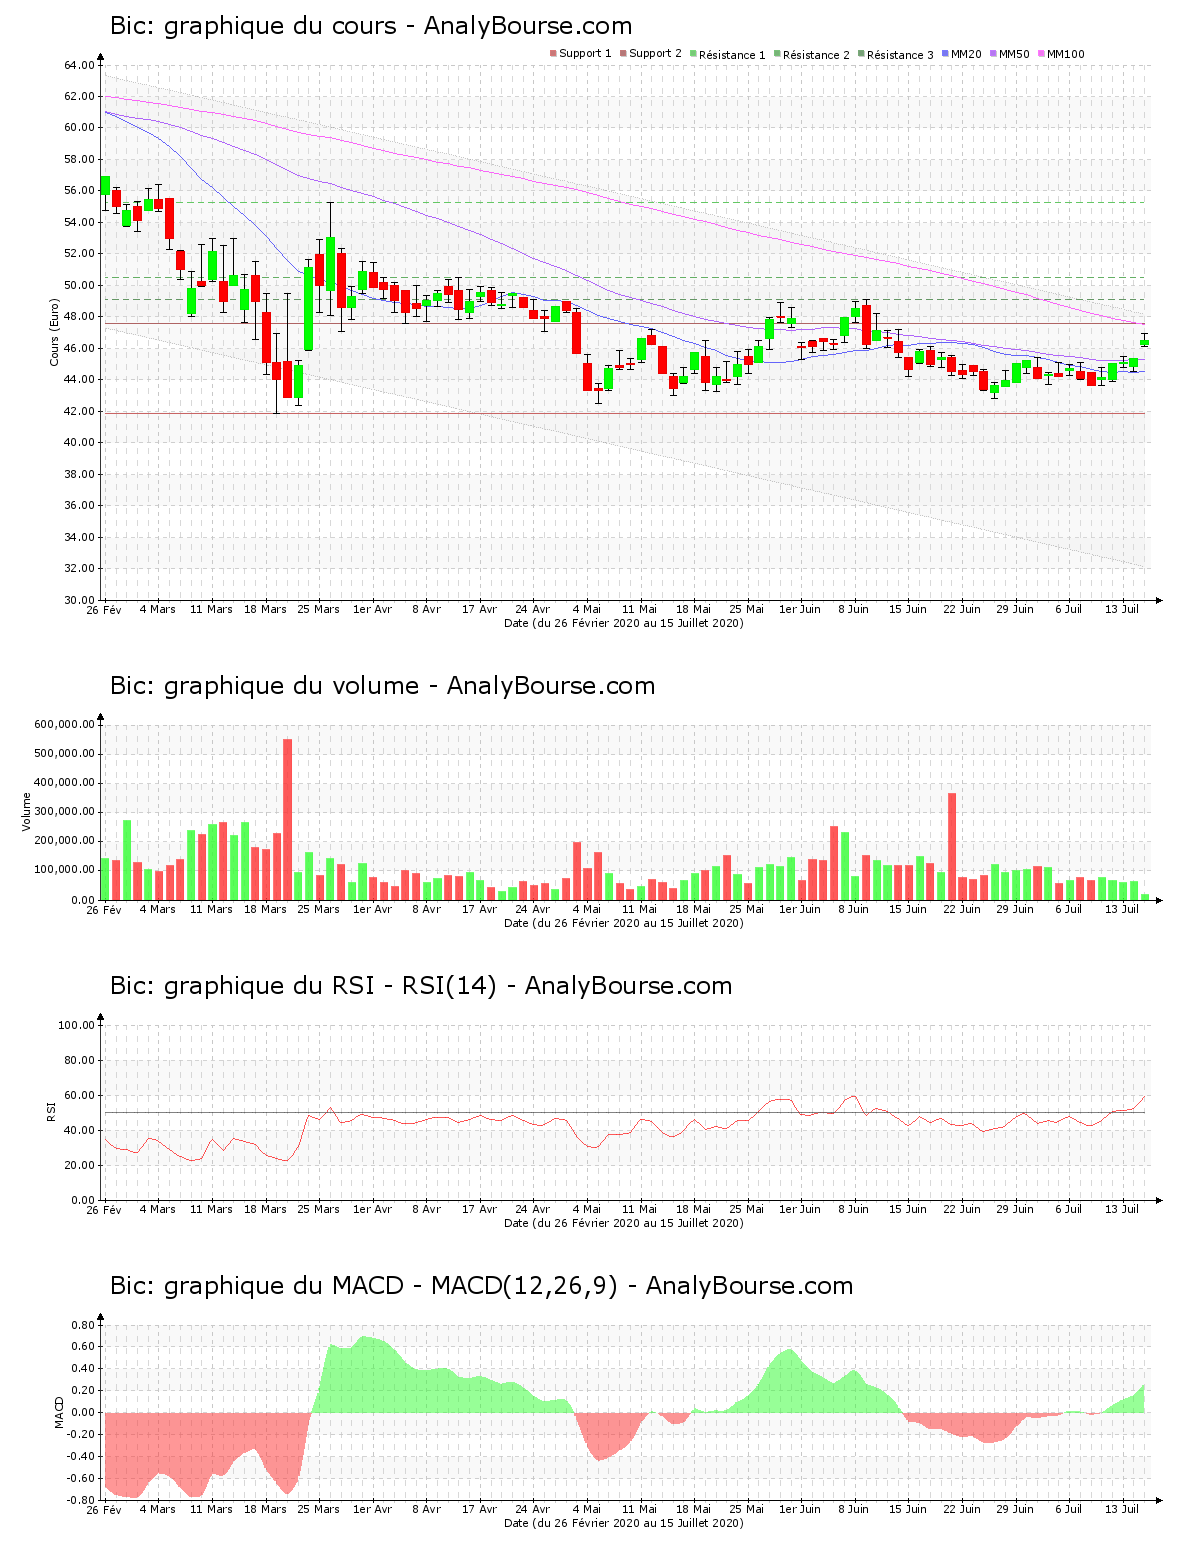Click the 'RSI' vertical axis label

[x=50, y=1112]
